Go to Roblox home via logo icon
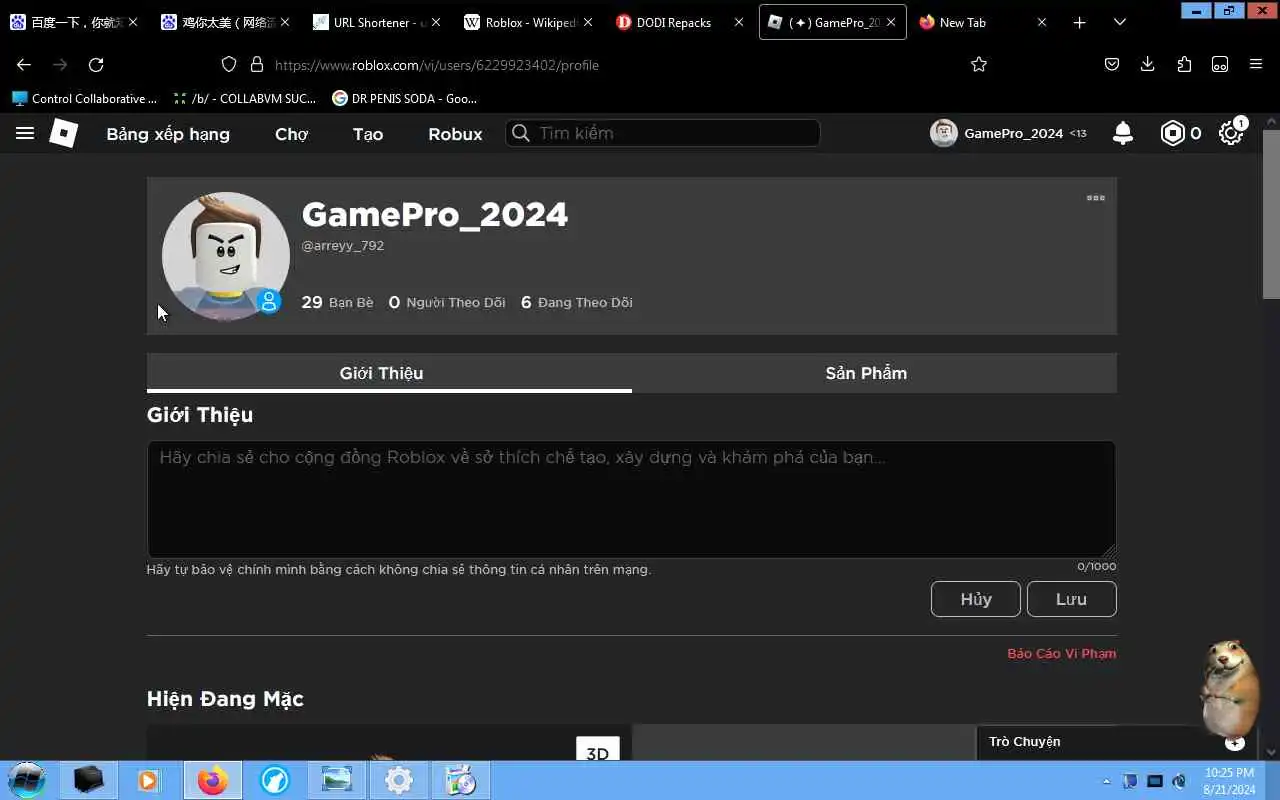The height and width of the screenshot is (800, 1280). [x=64, y=133]
